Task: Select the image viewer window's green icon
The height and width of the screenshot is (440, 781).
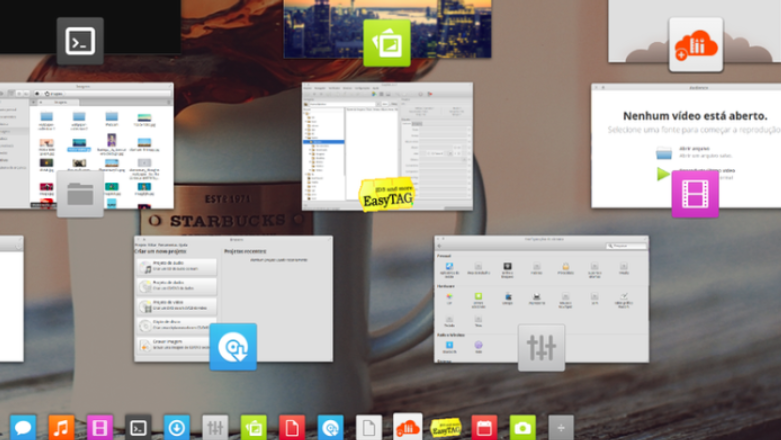Action: (x=387, y=43)
